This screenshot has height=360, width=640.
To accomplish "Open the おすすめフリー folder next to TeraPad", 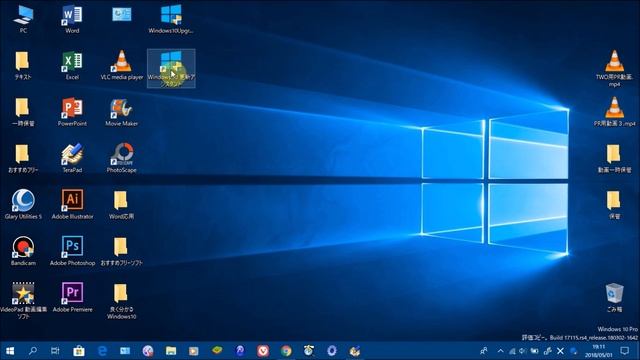I will pyautogui.click(x=23, y=158).
